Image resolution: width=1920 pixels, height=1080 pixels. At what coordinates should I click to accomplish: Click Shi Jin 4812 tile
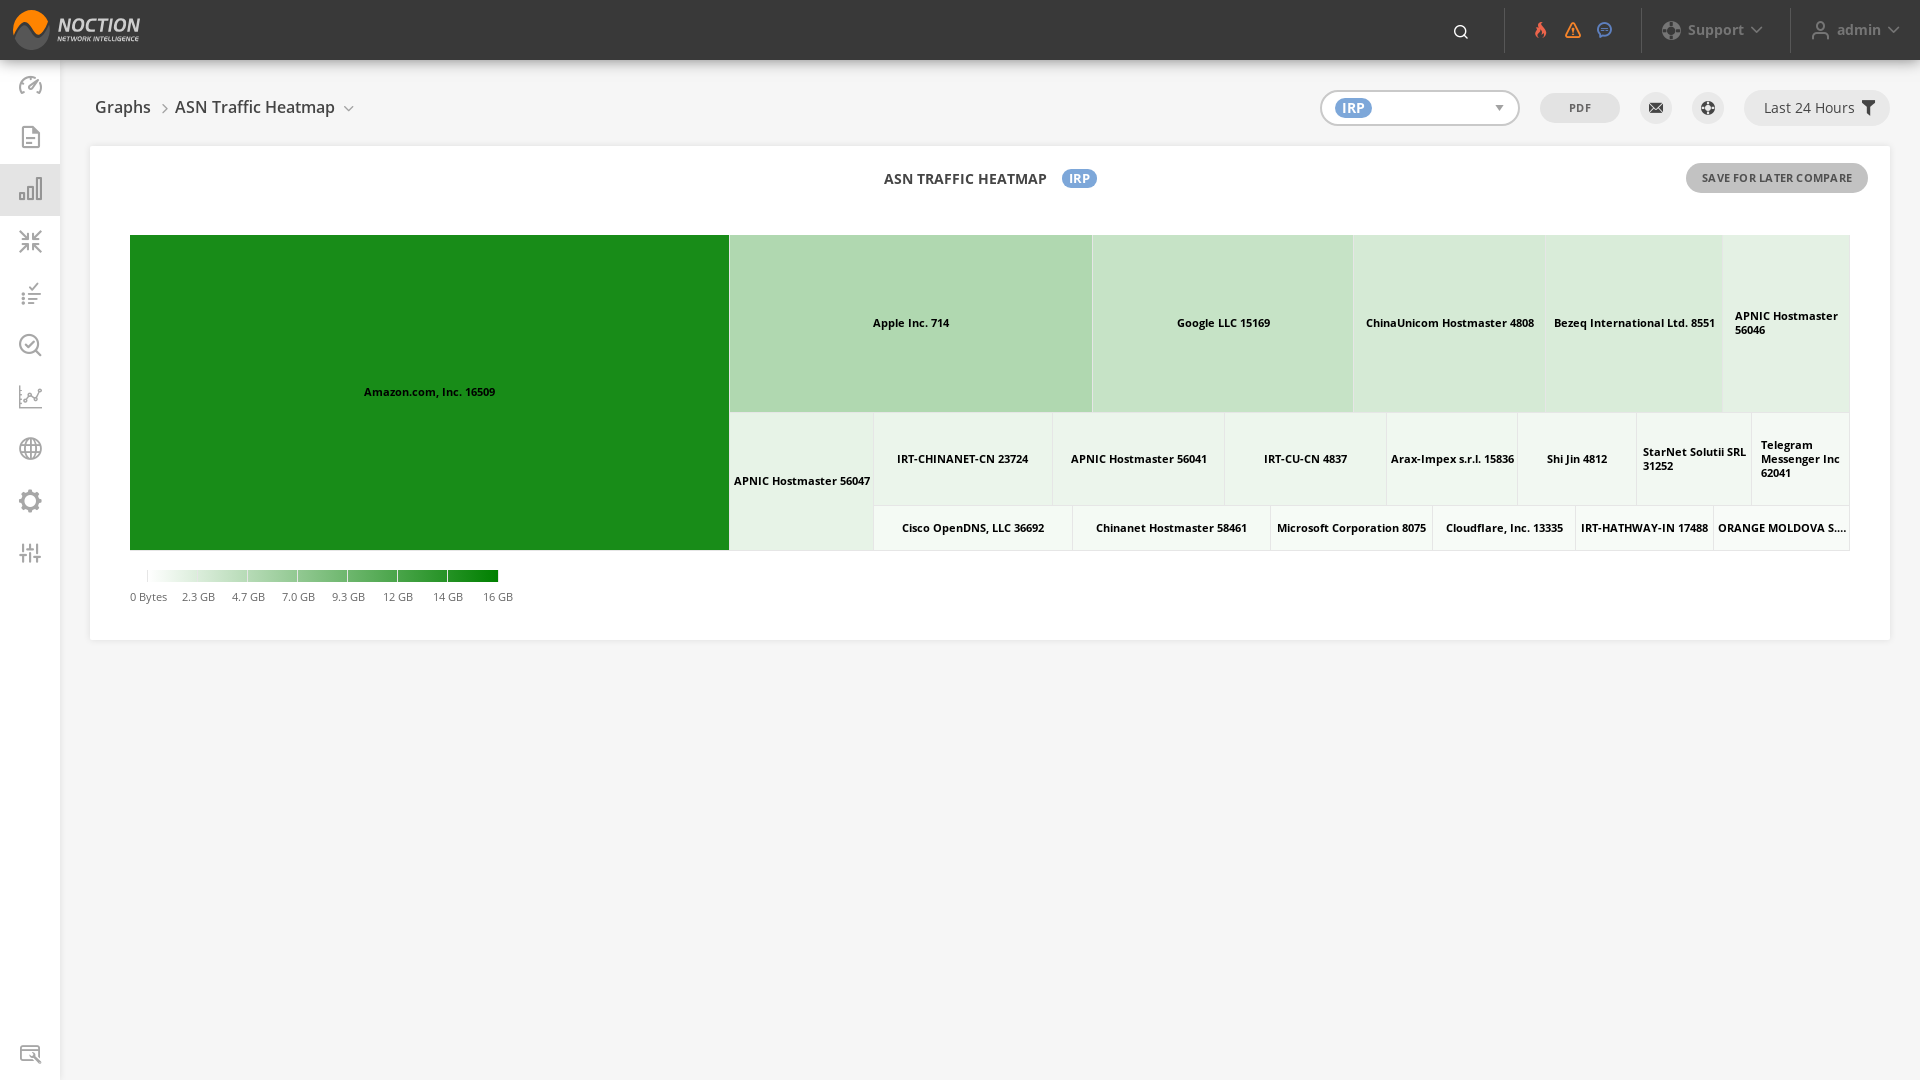1577,459
